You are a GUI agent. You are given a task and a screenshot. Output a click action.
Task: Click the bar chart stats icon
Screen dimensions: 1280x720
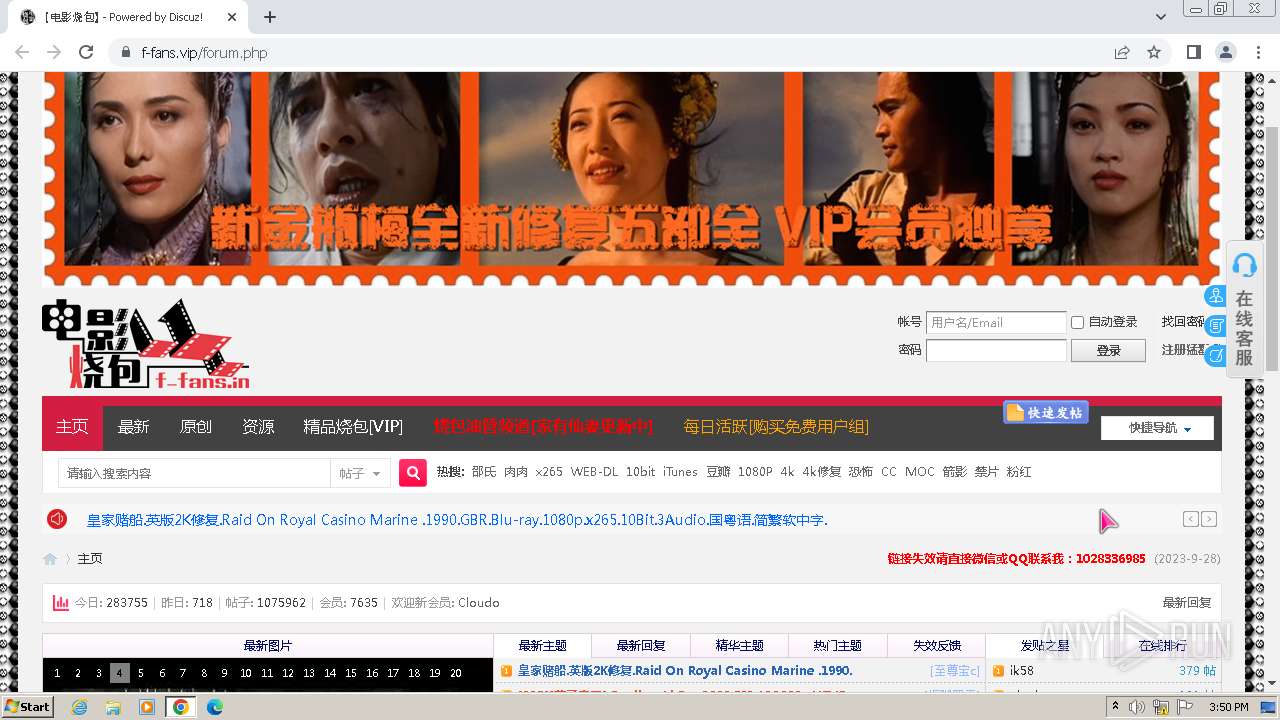point(61,603)
